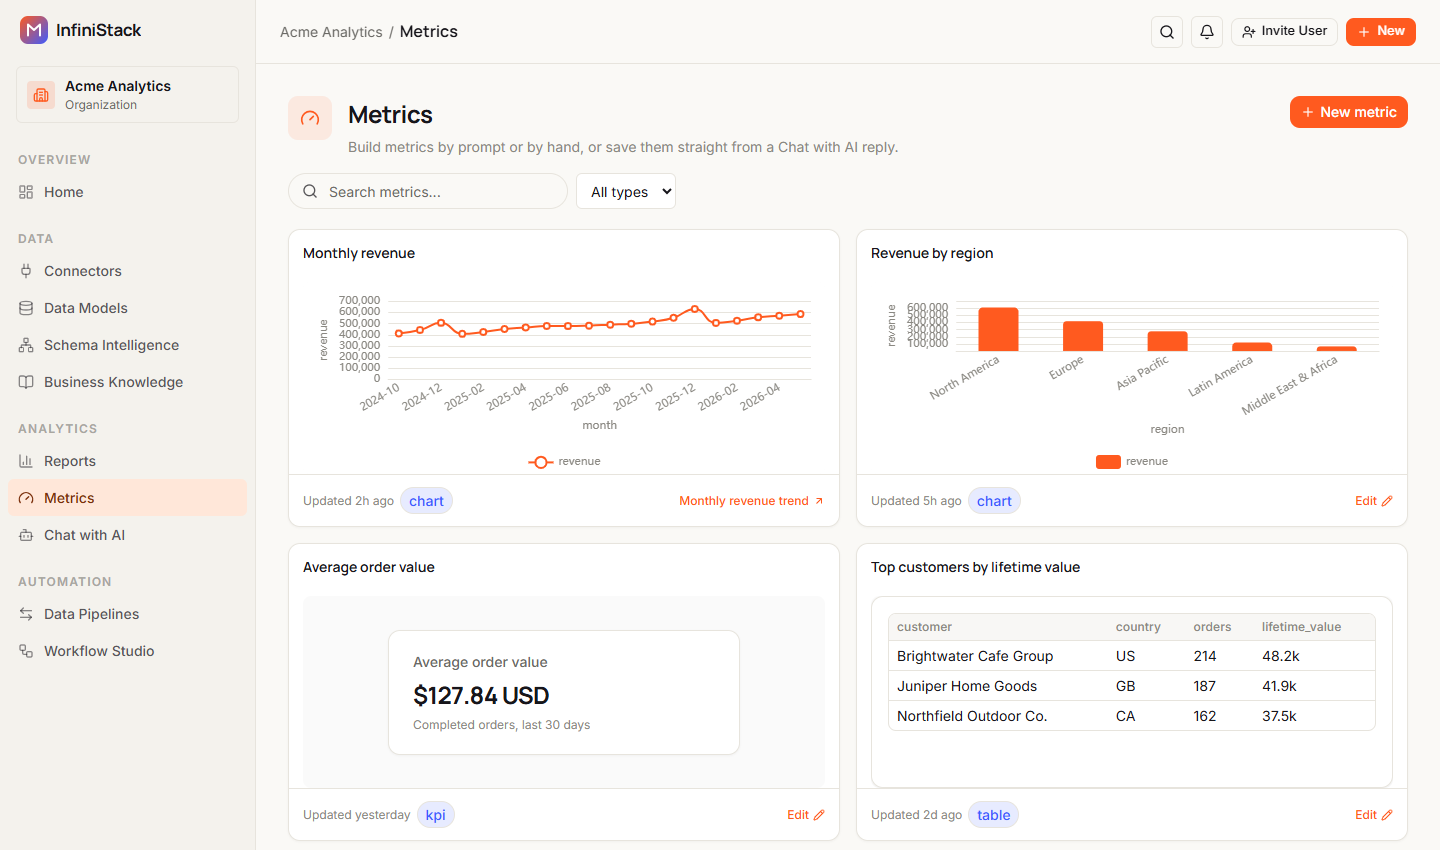This screenshot has width=1440, height=850.
Task: Click the Brightwater Cafe Group row
Action: tap(1132, 656)
